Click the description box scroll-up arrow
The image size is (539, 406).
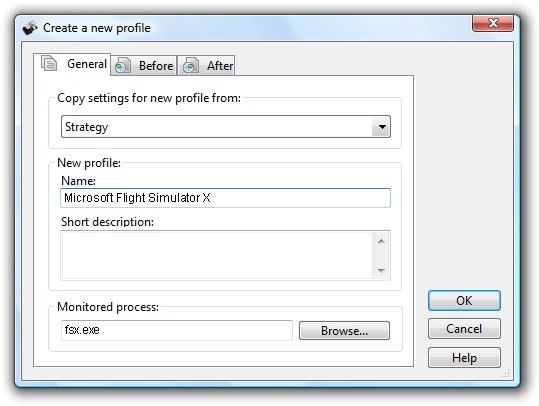pos(381,241)
